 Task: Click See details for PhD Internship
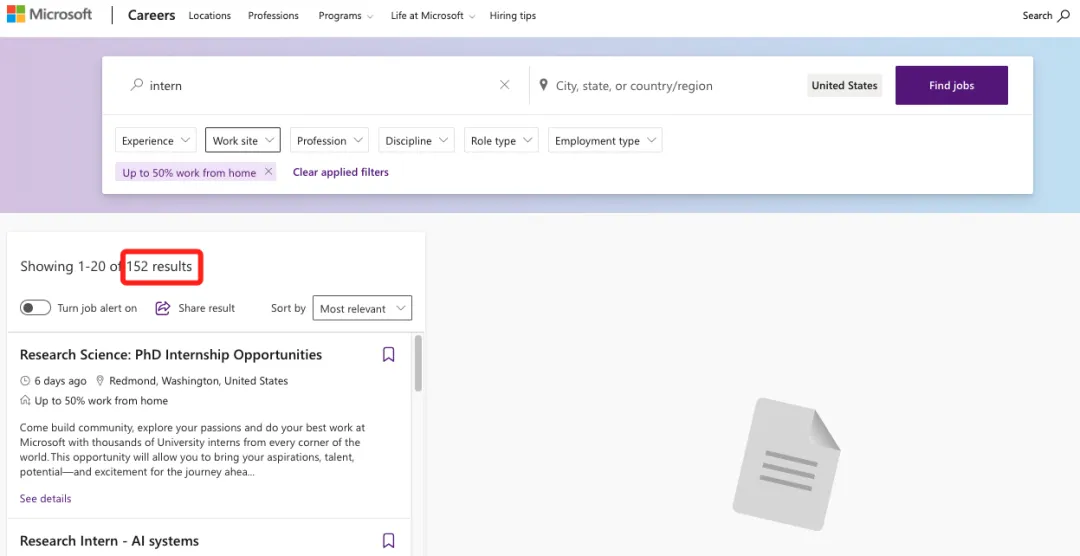[45, 498]
